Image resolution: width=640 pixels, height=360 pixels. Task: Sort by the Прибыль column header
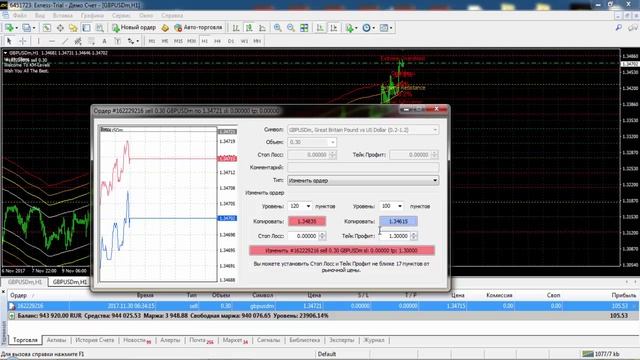point(623,295)
